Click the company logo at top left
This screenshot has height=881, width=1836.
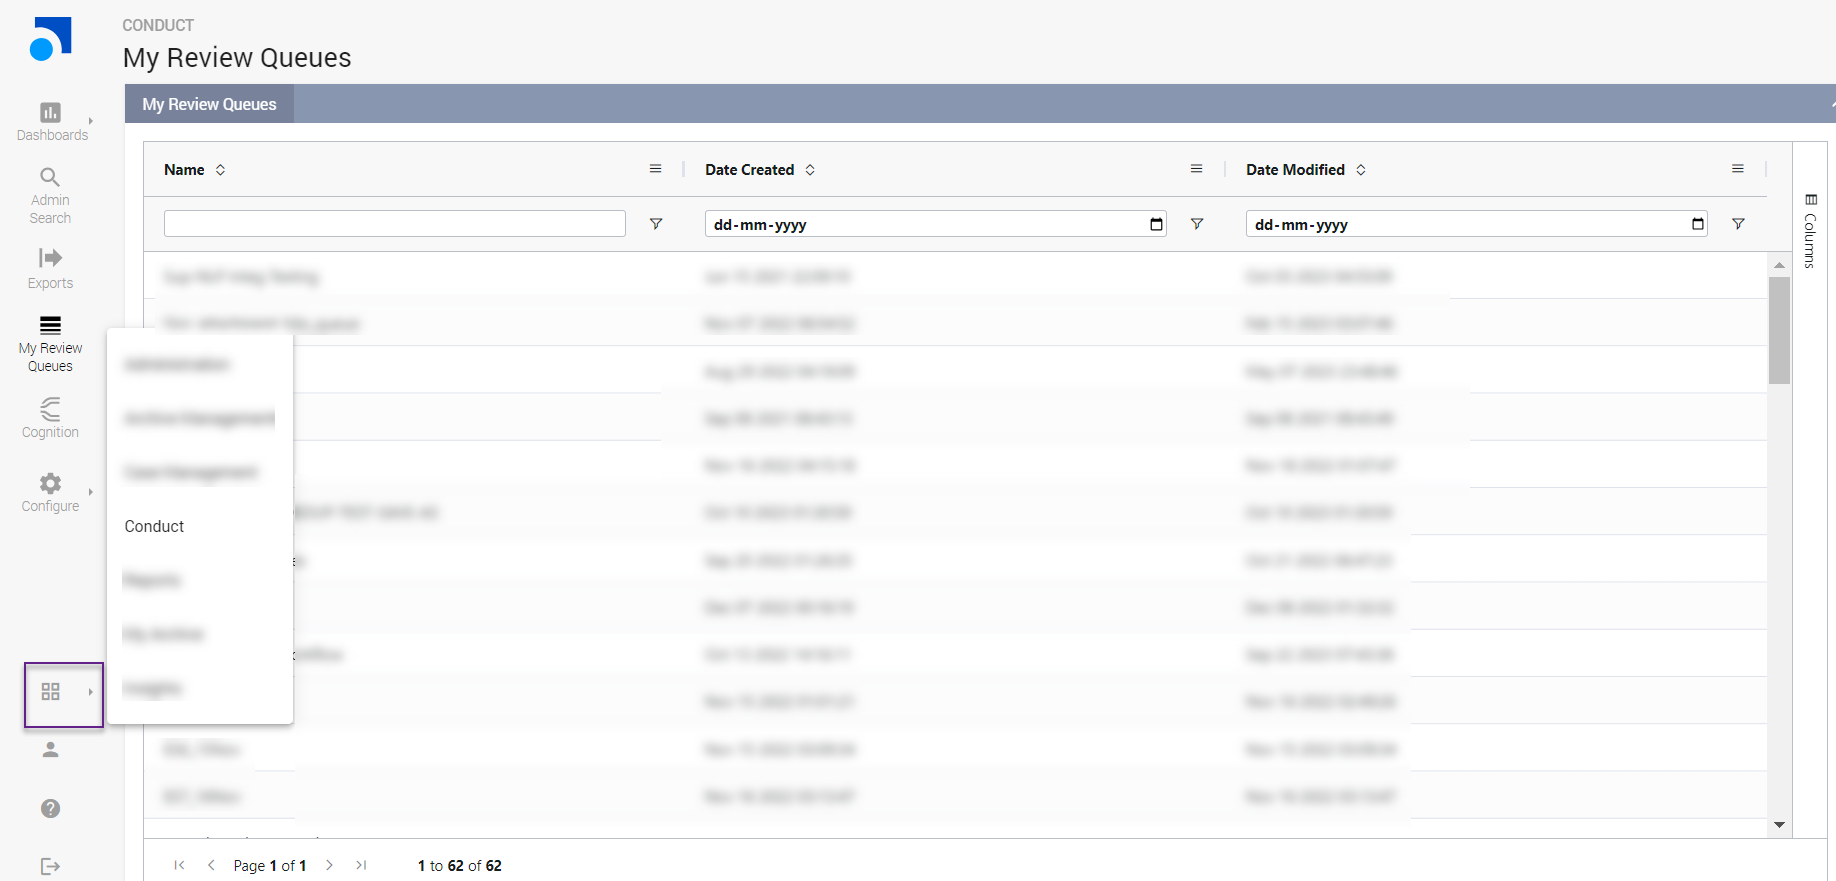tap(50, 39)
